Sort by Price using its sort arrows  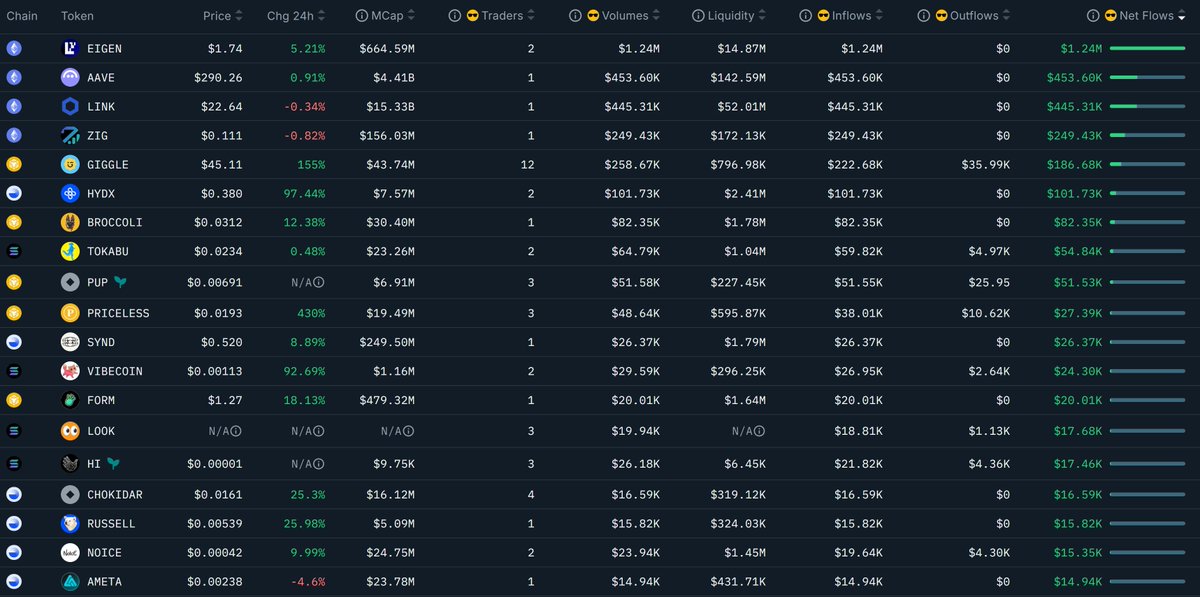pyautogui.click(x=239, y=16)
